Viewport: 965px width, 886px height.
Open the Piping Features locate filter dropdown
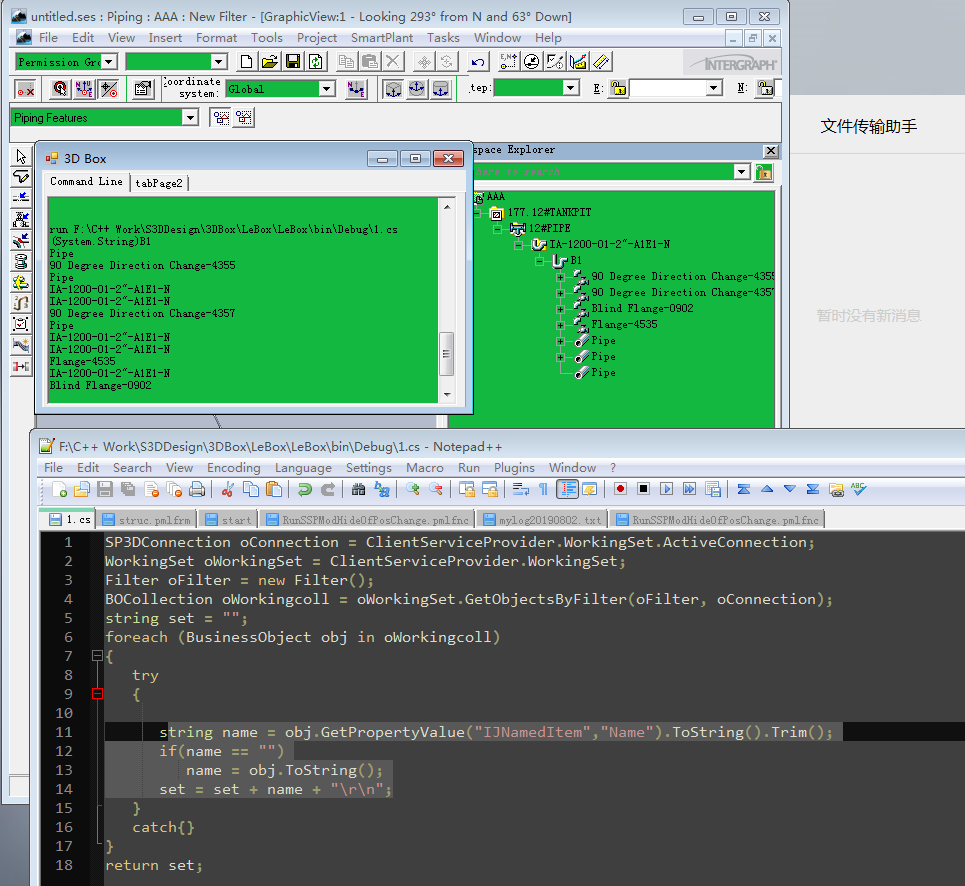point(190,118)
